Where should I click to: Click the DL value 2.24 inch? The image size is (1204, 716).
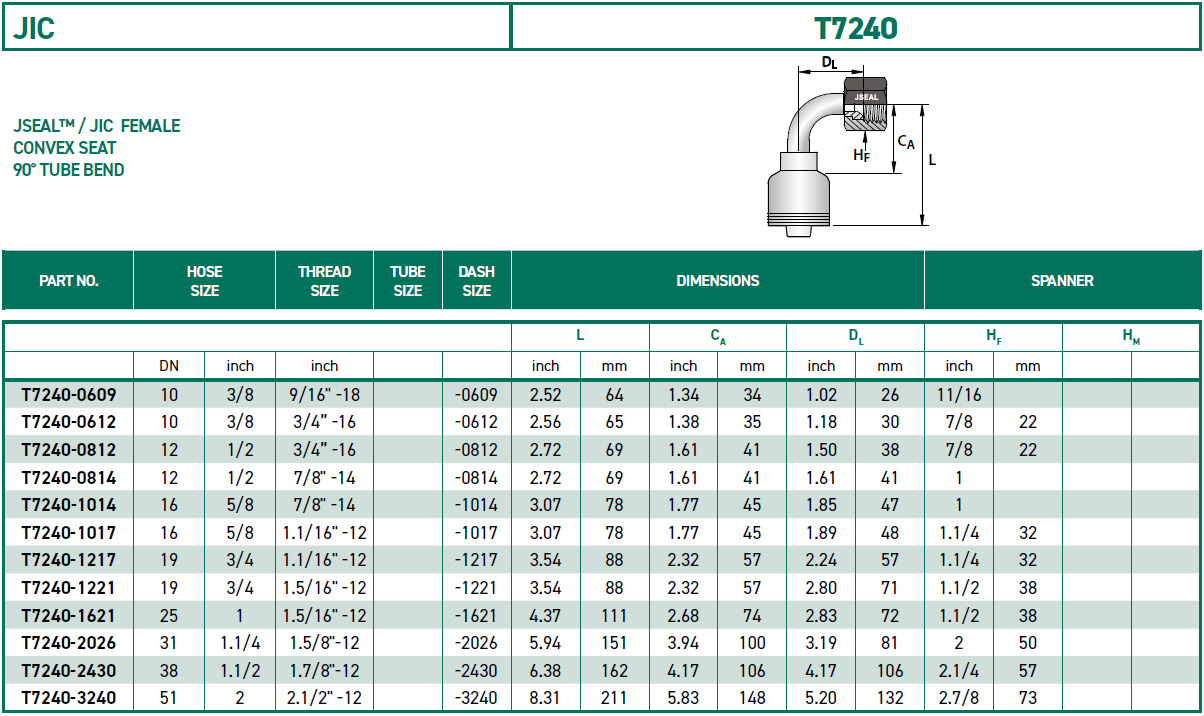(822, 560)
